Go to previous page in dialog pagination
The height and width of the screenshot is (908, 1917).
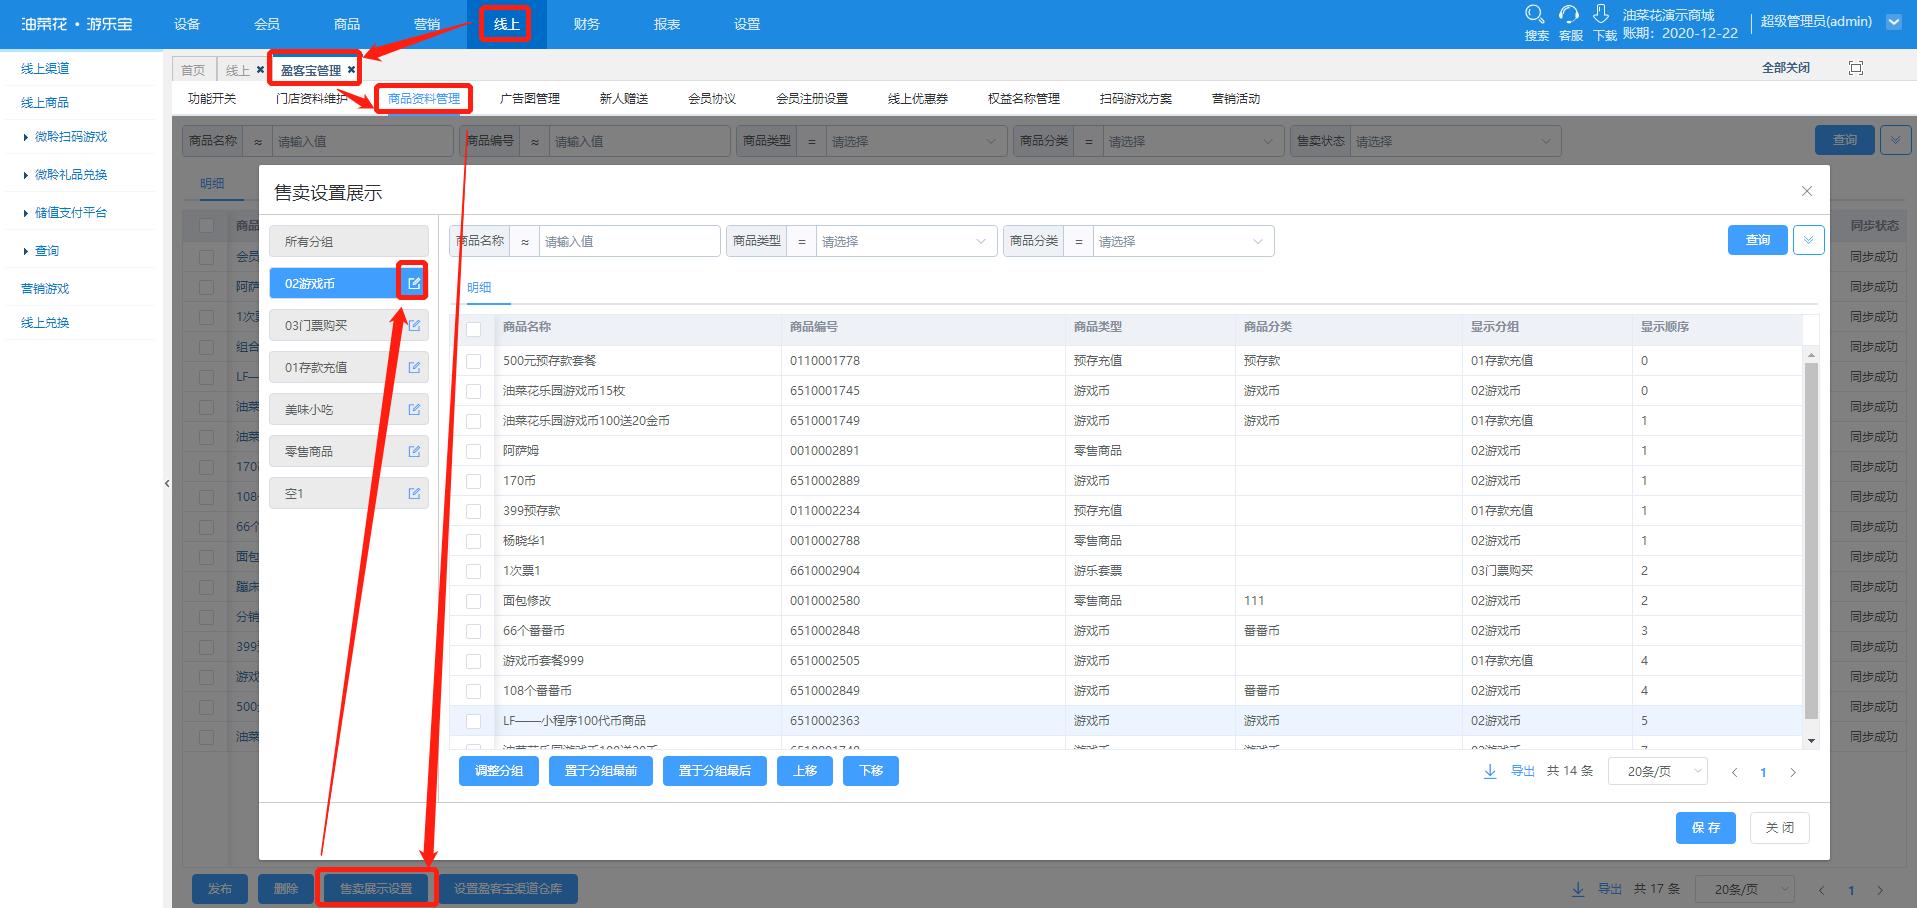tap(1735, 772)
